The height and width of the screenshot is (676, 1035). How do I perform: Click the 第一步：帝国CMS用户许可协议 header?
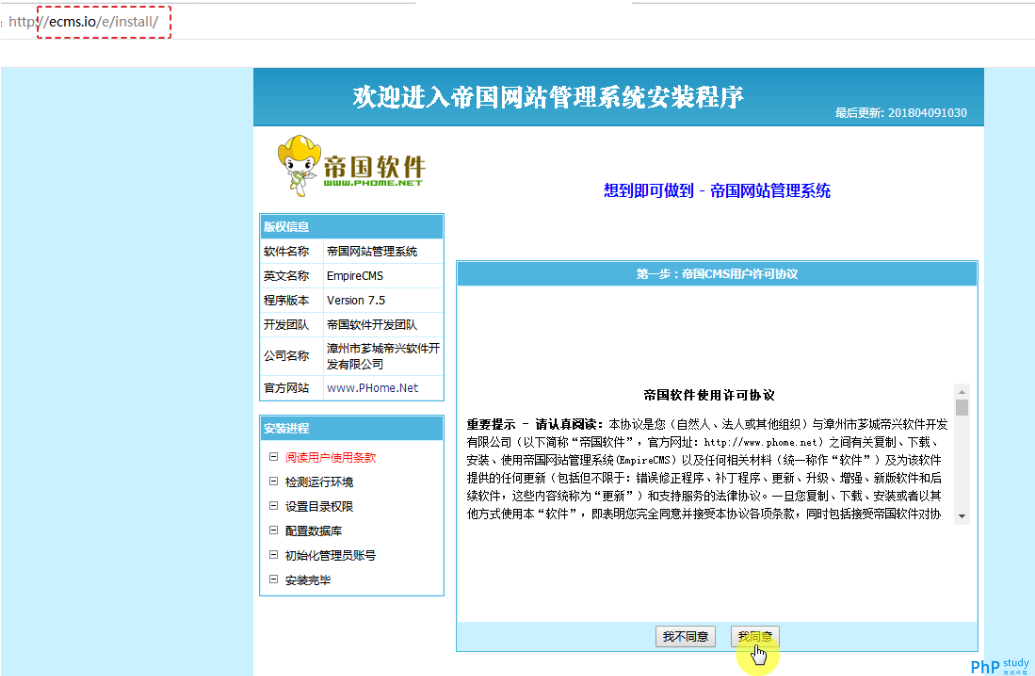point(717,274)
